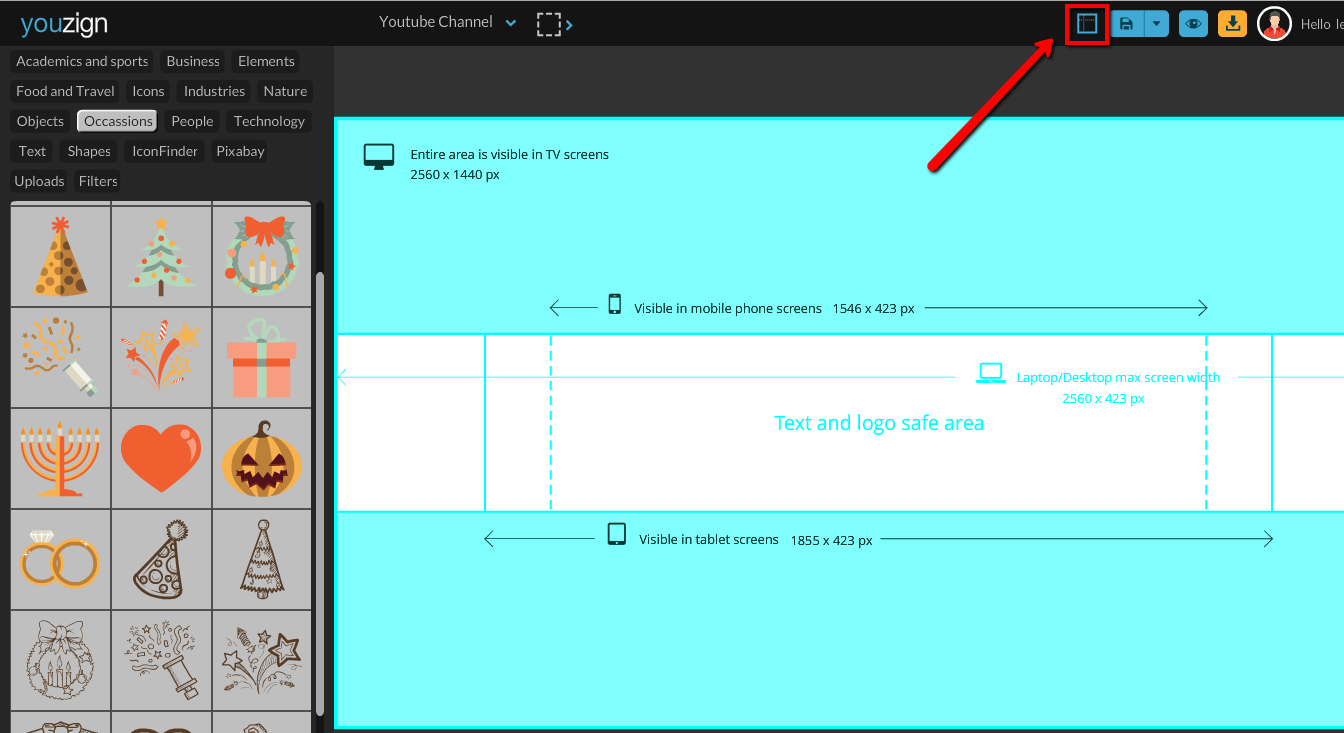
Task: Select the Halloween pumpkin clipart icon
Action: coord(261,455)
